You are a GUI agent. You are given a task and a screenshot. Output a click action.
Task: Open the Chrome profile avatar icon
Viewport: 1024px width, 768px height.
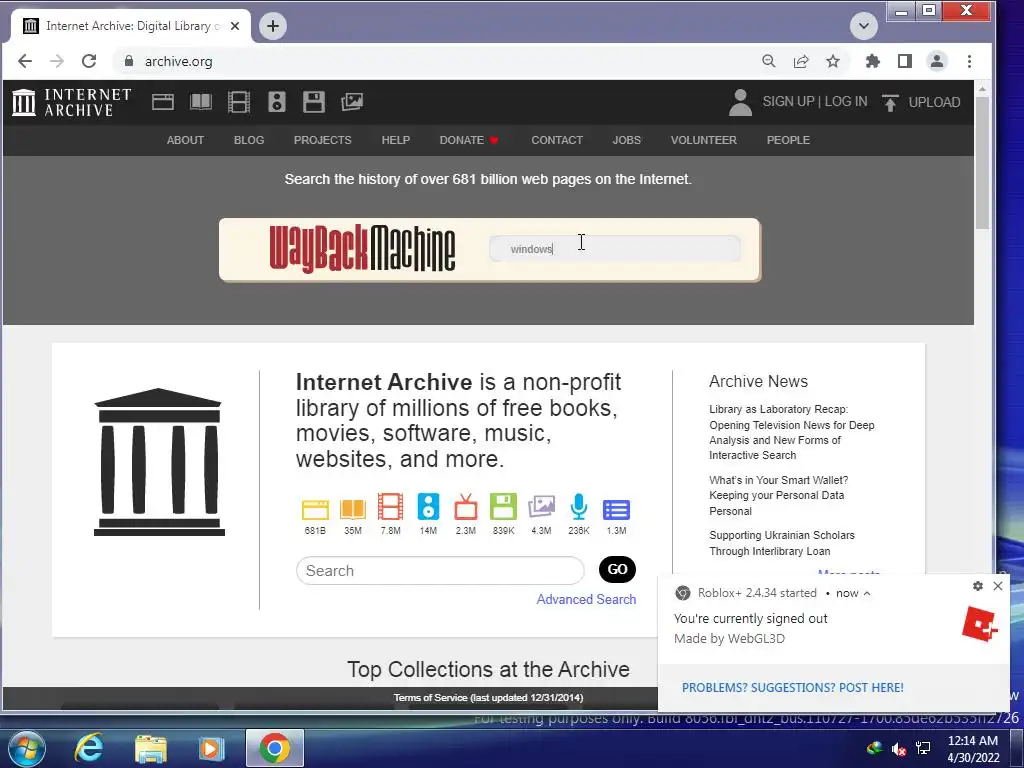coord(936,61)
